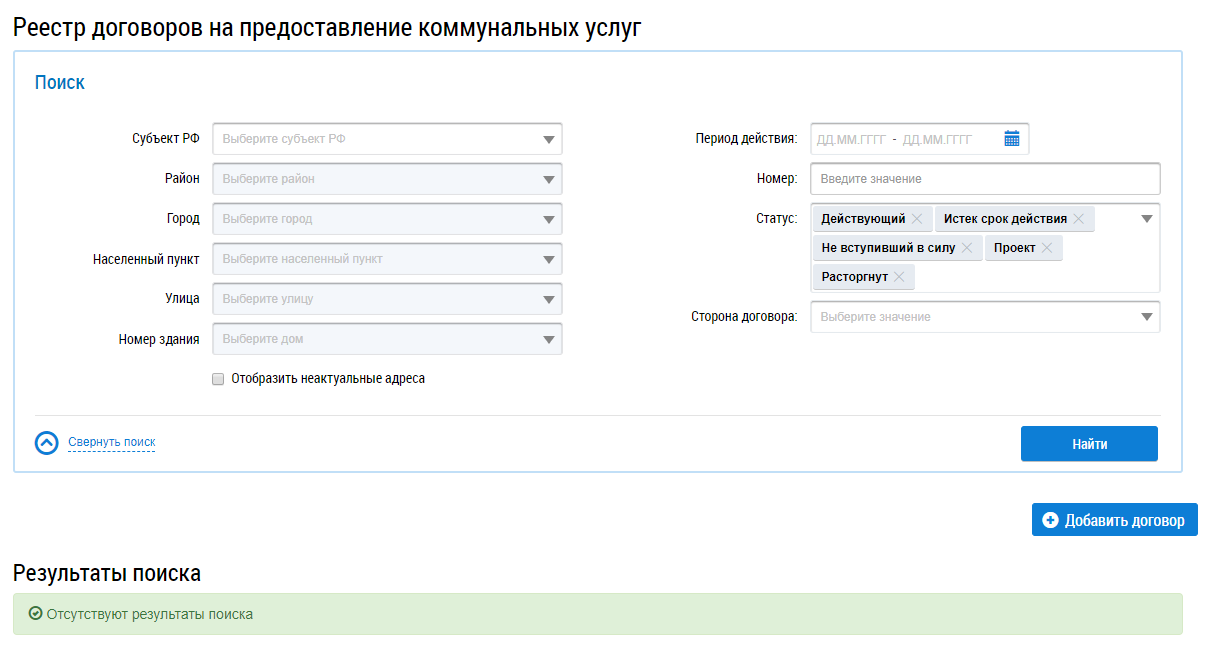Screen dimensions: 1209x654
Task: Click the collapse search circle arrow icon
Action: tap(47, 443)
